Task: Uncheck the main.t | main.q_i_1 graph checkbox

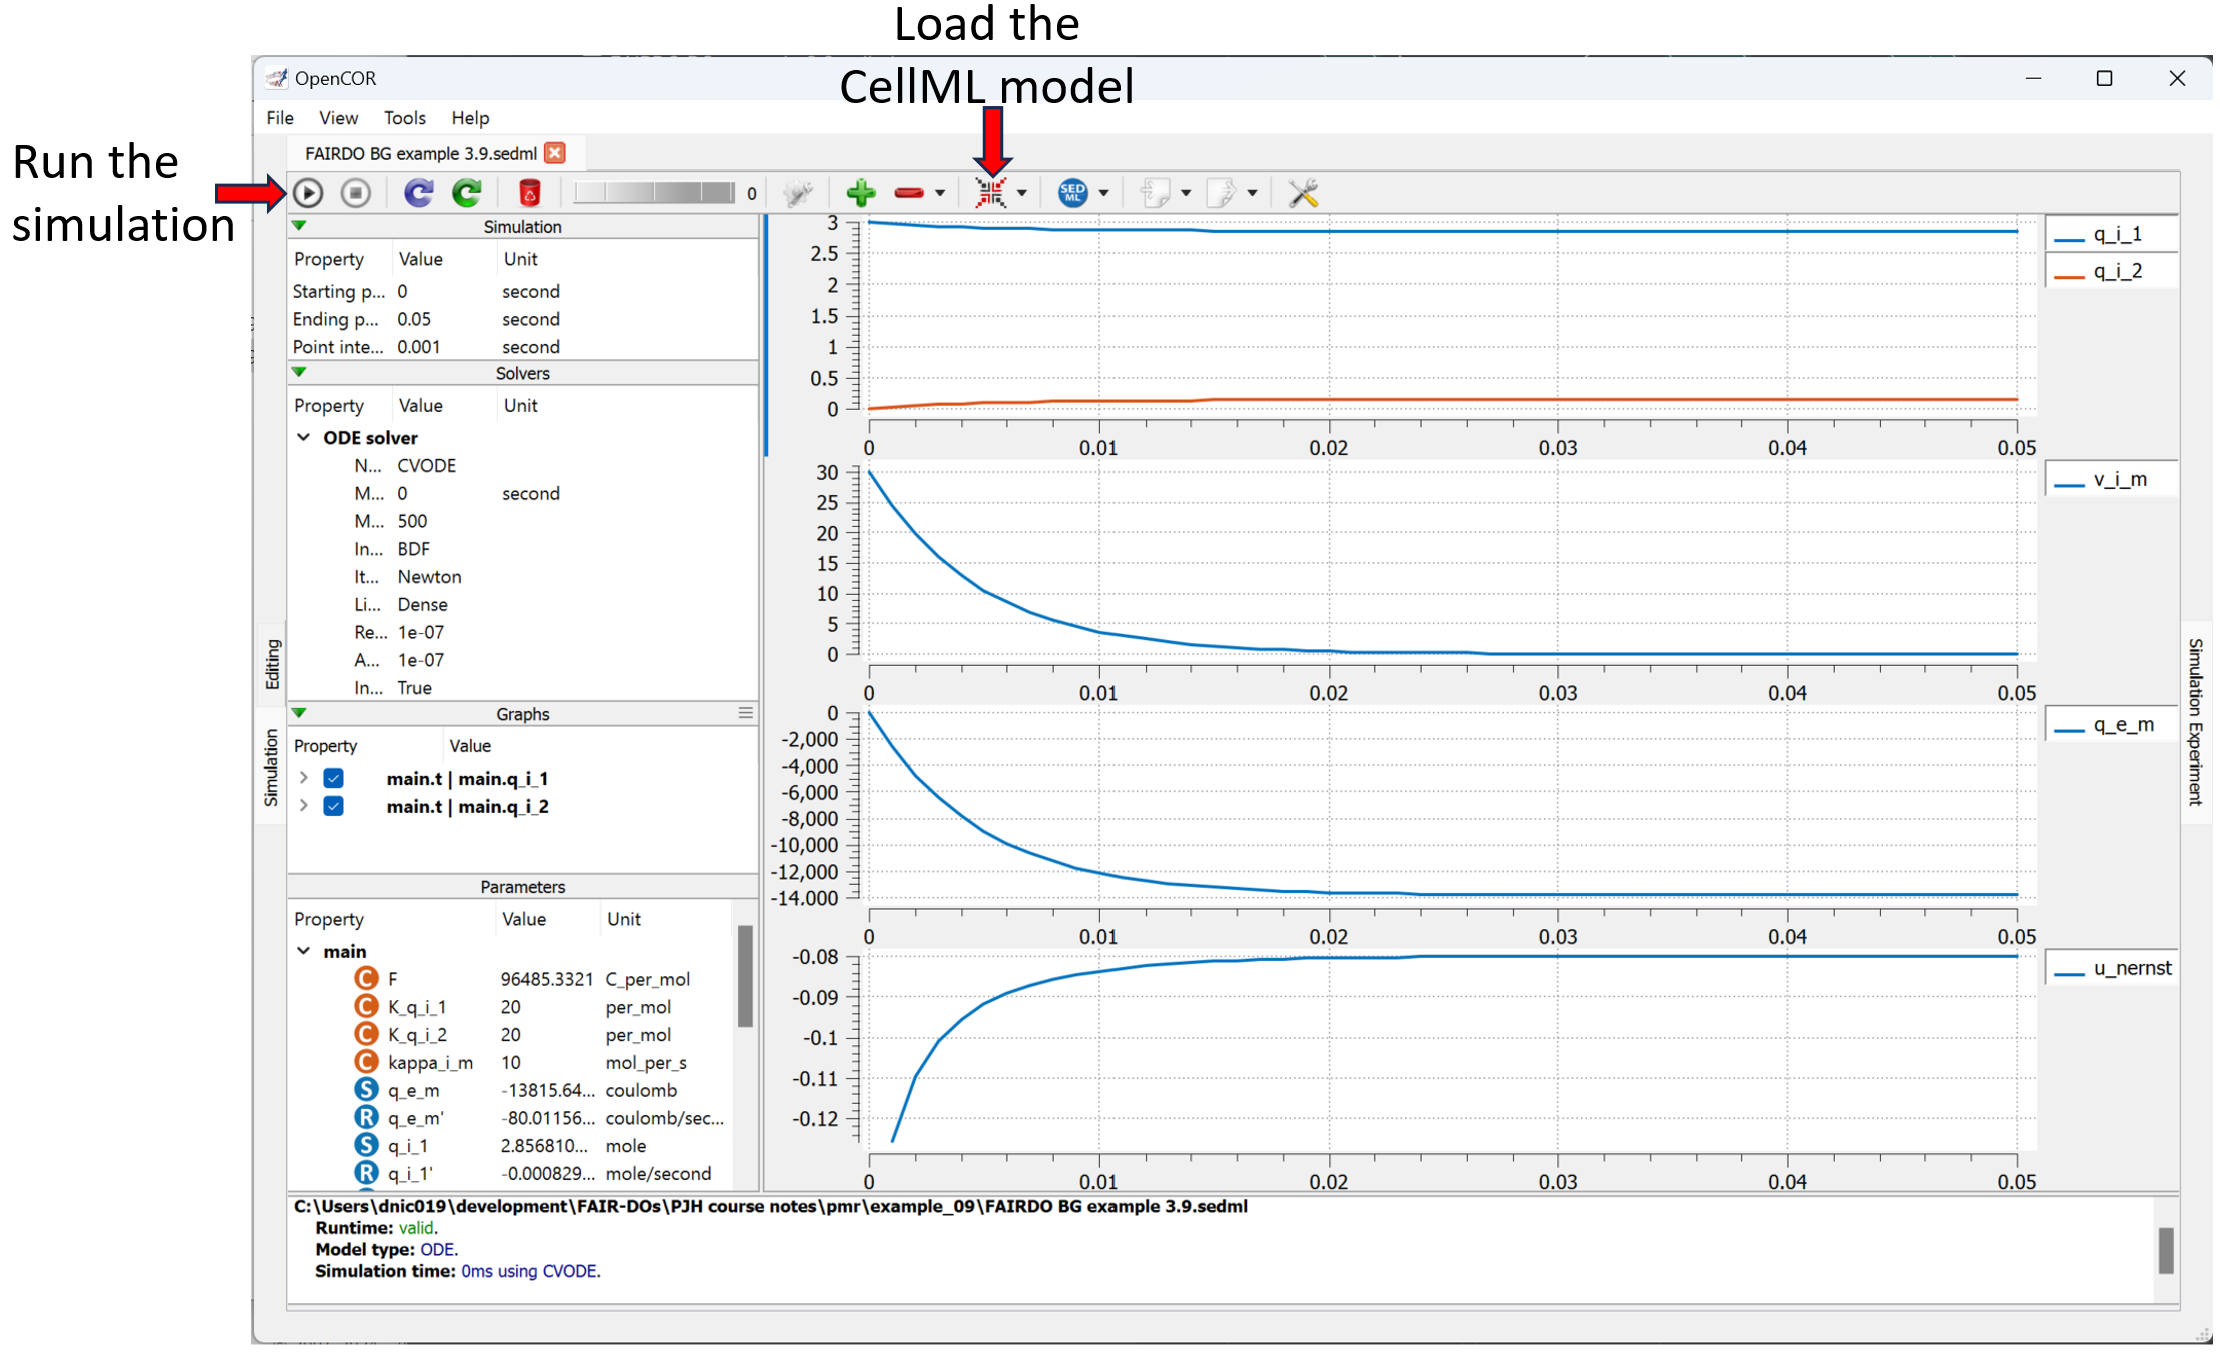Action: pyautogui.click(x=334, y=778)
